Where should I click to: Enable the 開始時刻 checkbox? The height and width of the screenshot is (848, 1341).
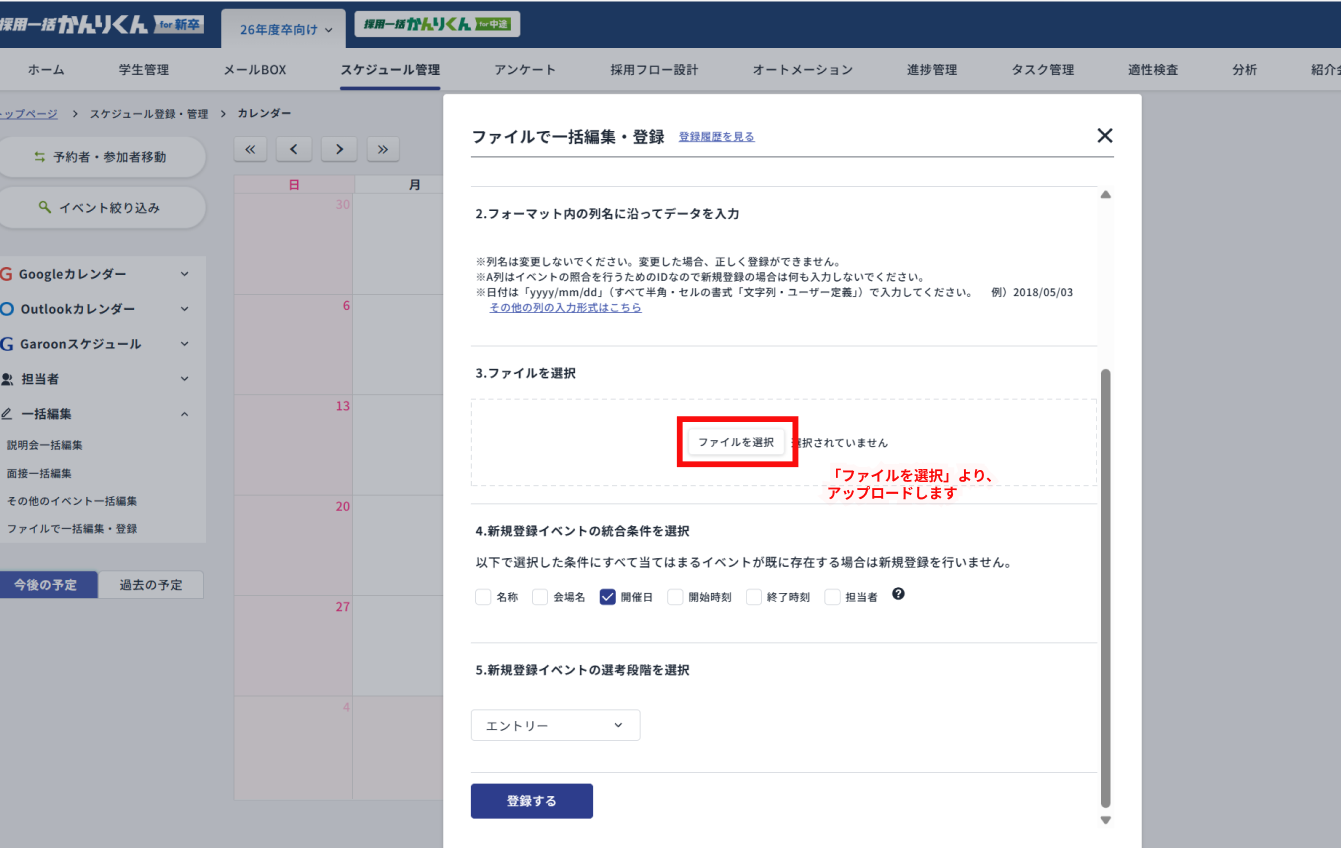[675, 595]
